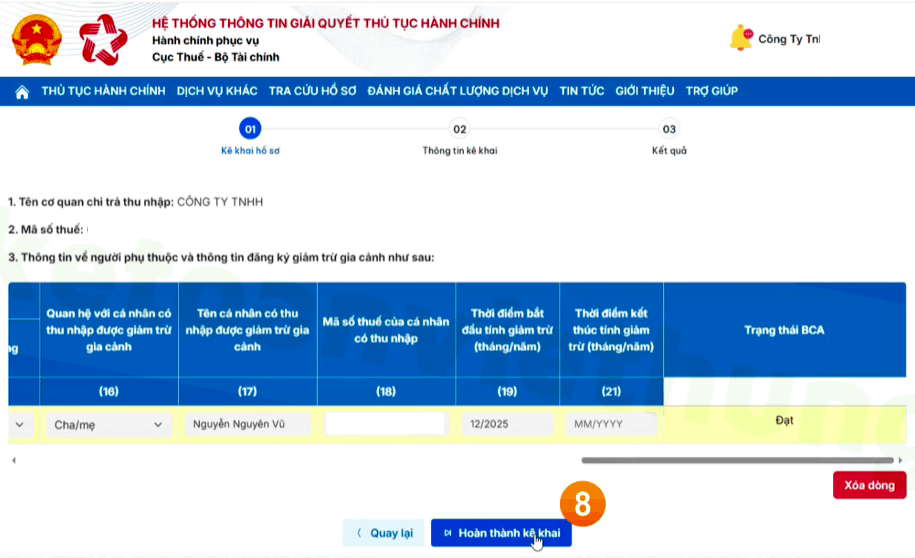The height and width of the screenshot is (558, 915).
Task: Click the Quay lại button
Action: 383,533
